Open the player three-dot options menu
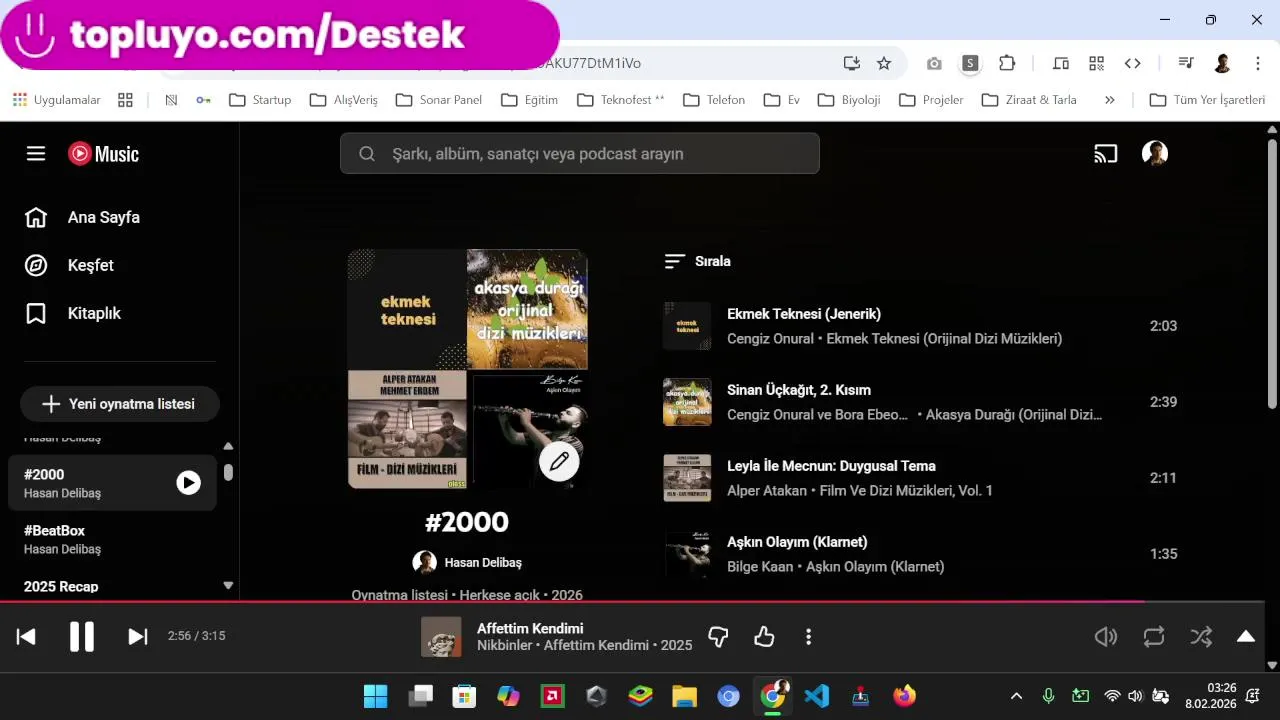The height and width of the screenshot is (720, 1280). pyautogui.click(x=808, y=637)
